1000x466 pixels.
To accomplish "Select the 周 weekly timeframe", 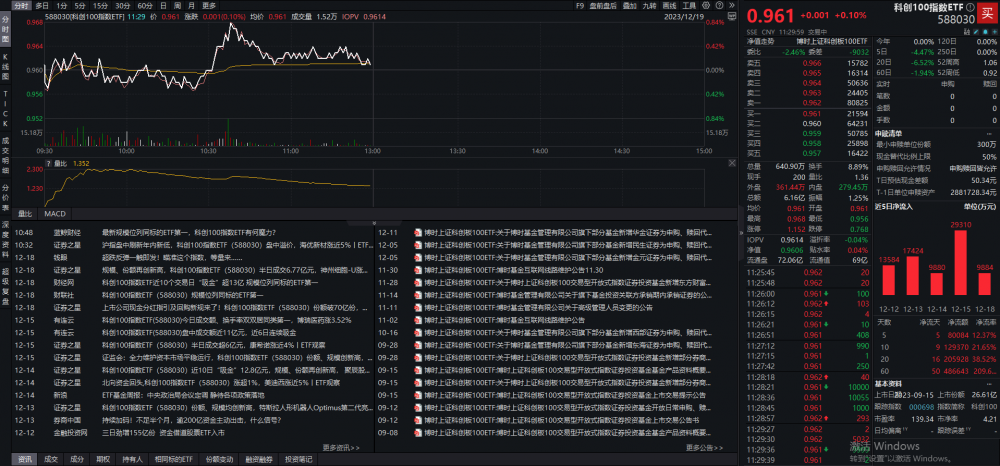I will tap(178, 5).
